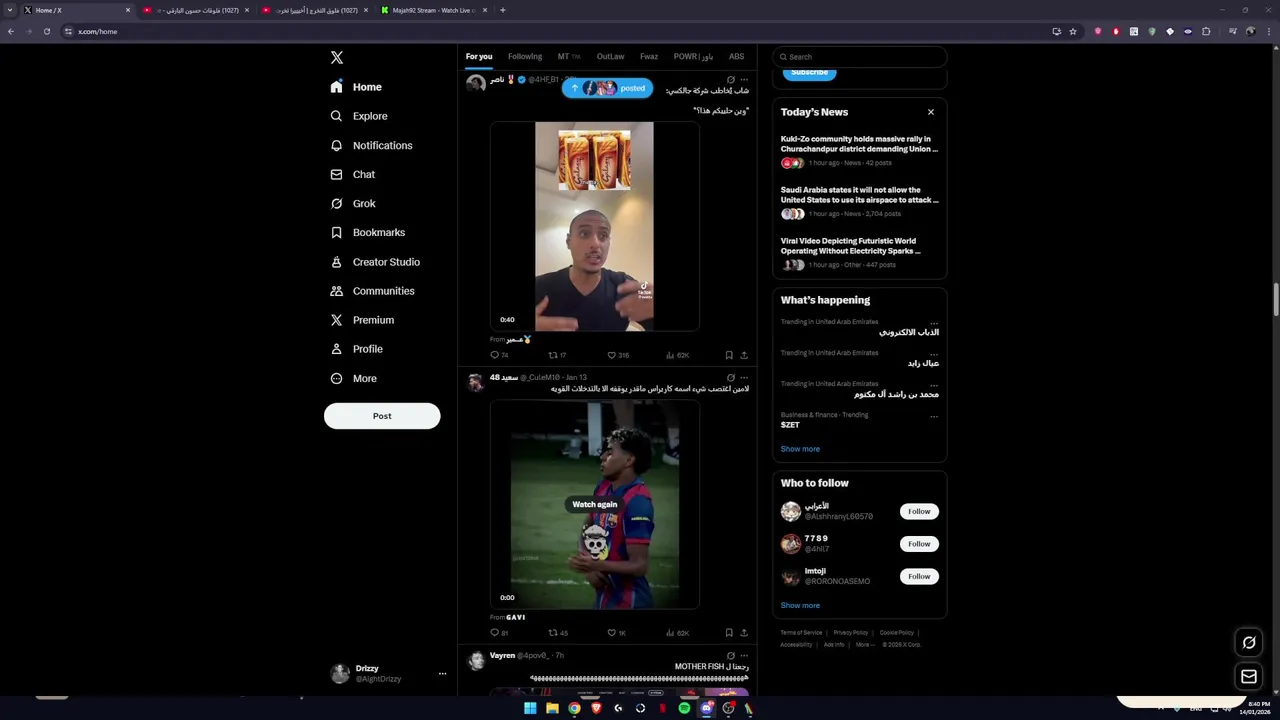Open Spotify from the taskbar

684,708
